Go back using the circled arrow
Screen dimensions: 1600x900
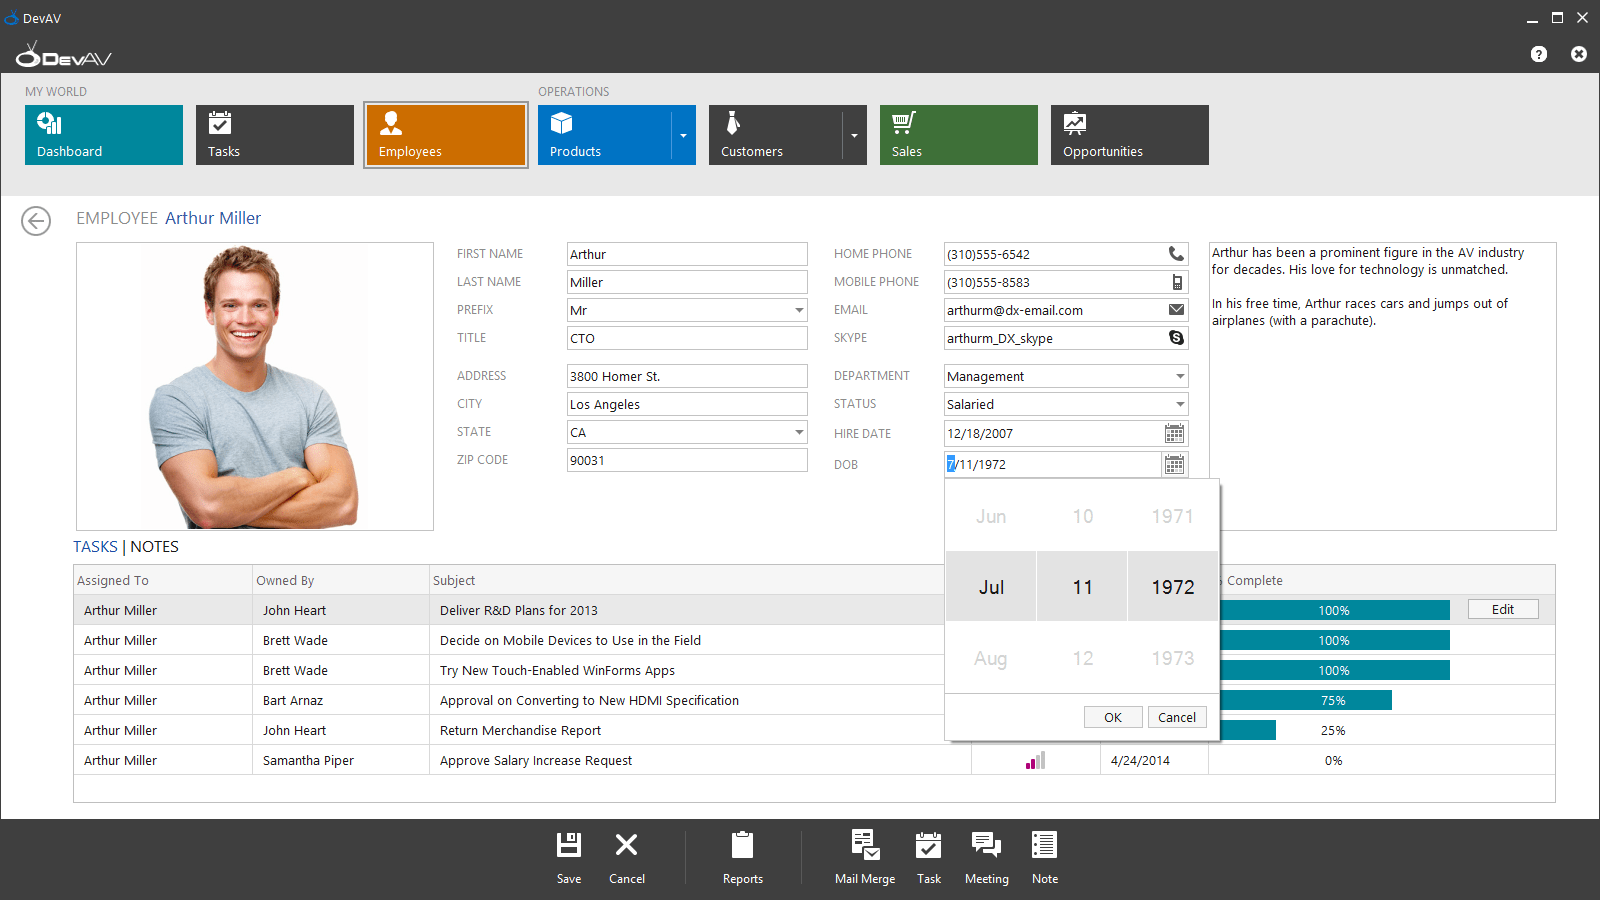click(x=36, y=221)
